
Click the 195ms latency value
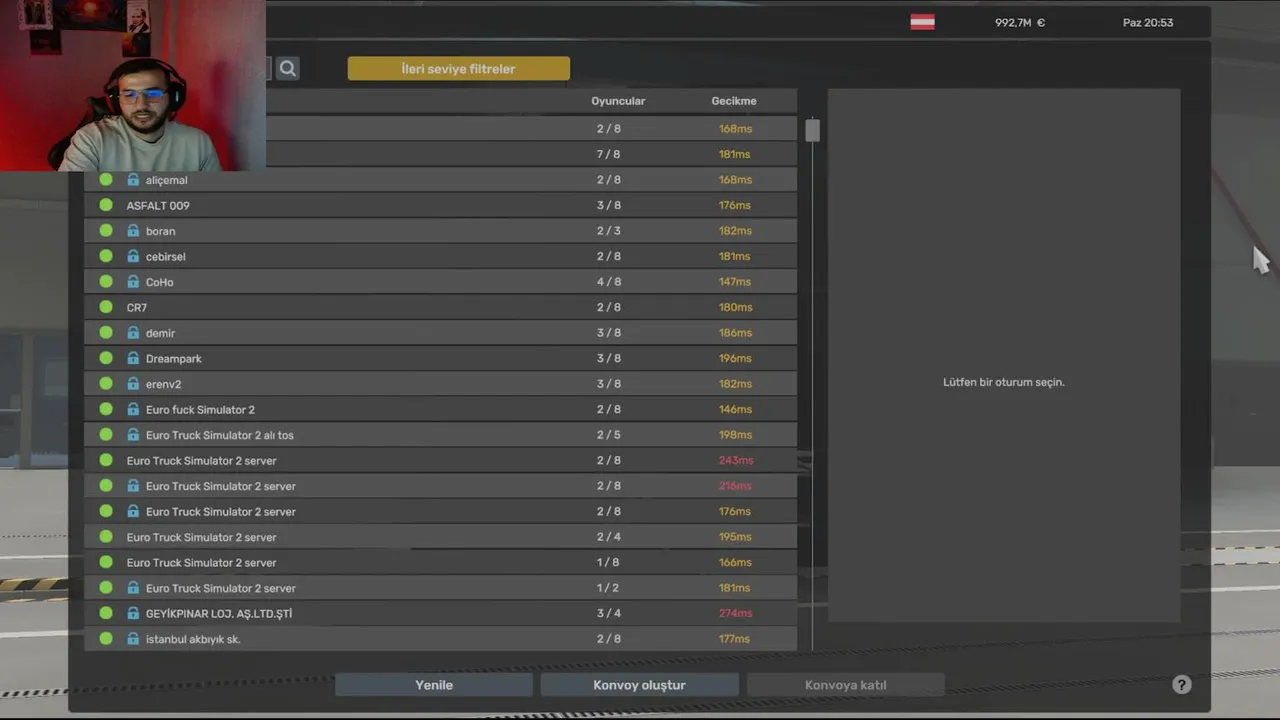click(735, 537)
